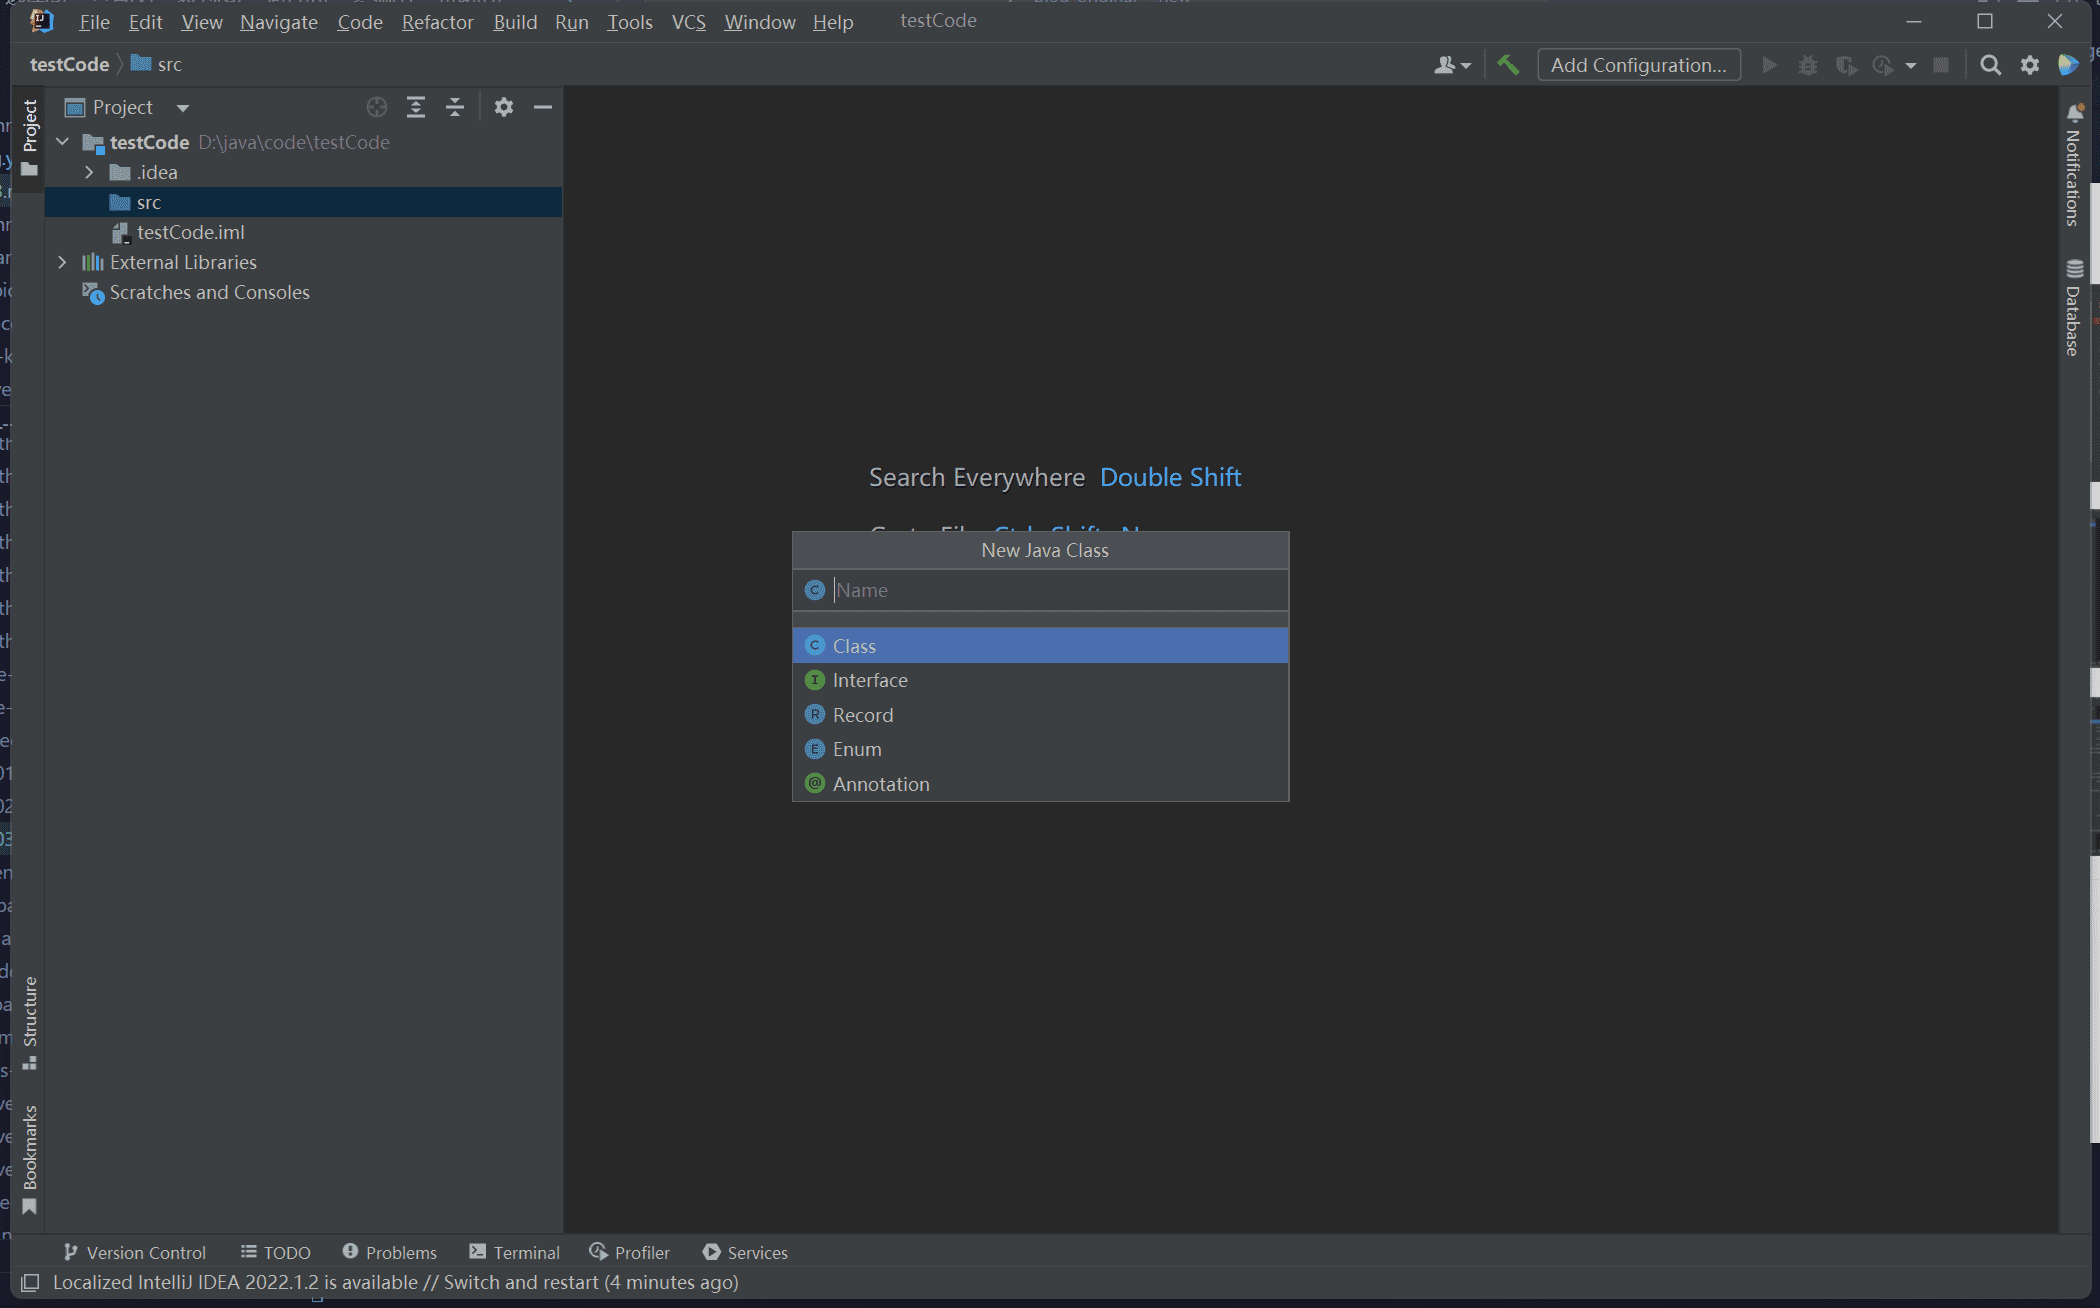Click the Profiler run icon
Viewport: 2100px width, 1308px height.
point(1883,65)
